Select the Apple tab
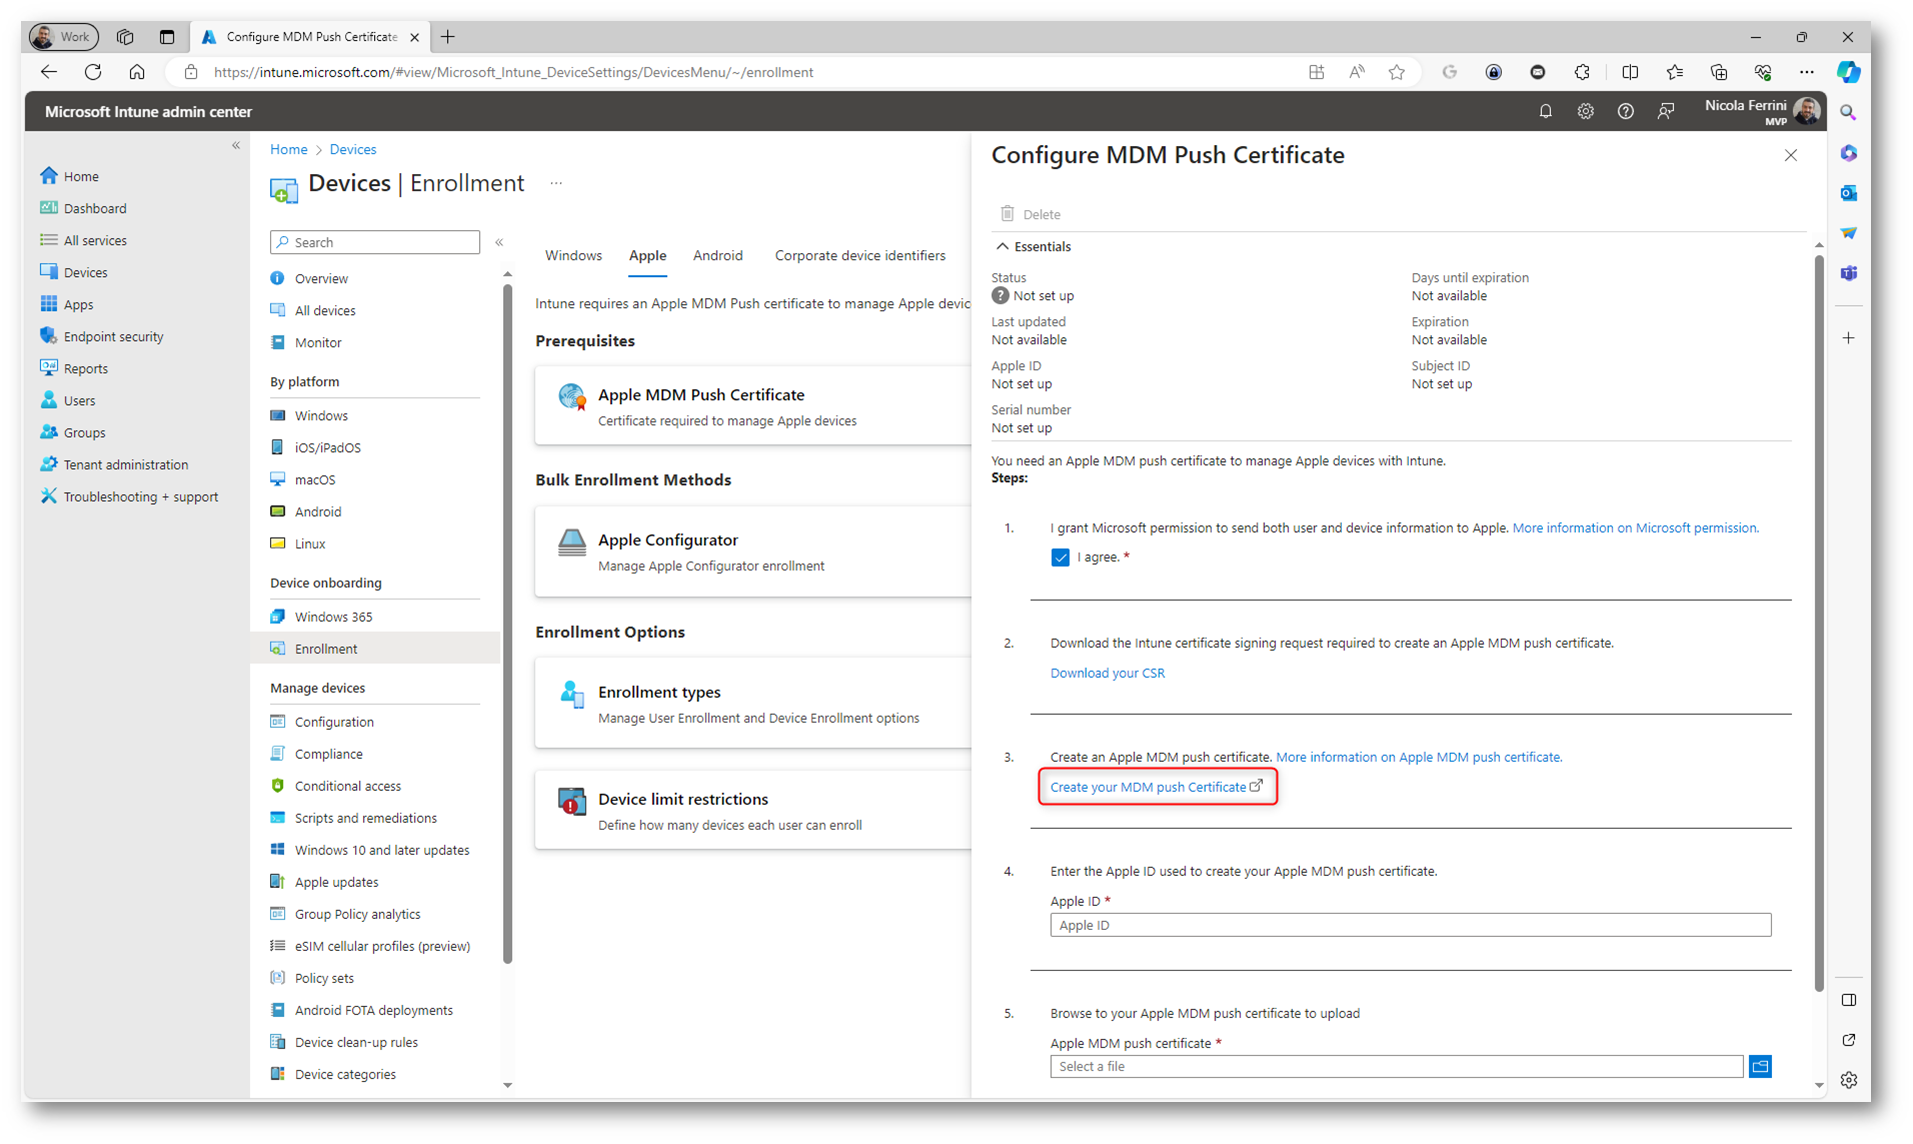This screenshot has height=1144, width=1913. pyautogui.click(x=647, y=255)
